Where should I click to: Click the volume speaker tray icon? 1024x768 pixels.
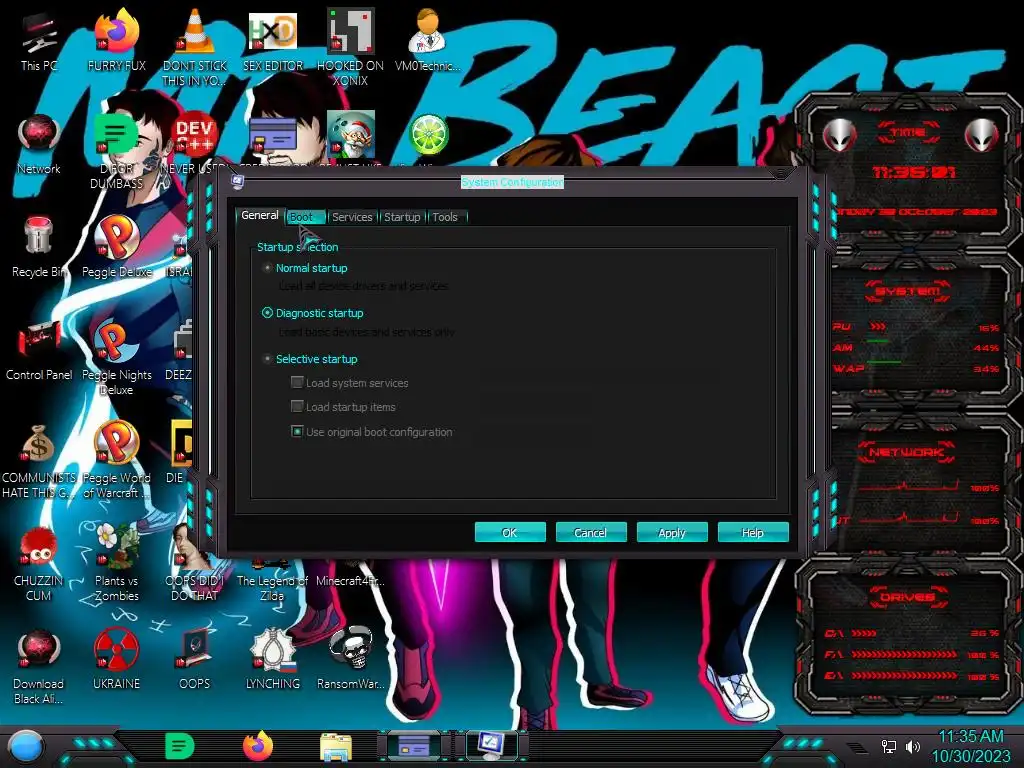913,746
